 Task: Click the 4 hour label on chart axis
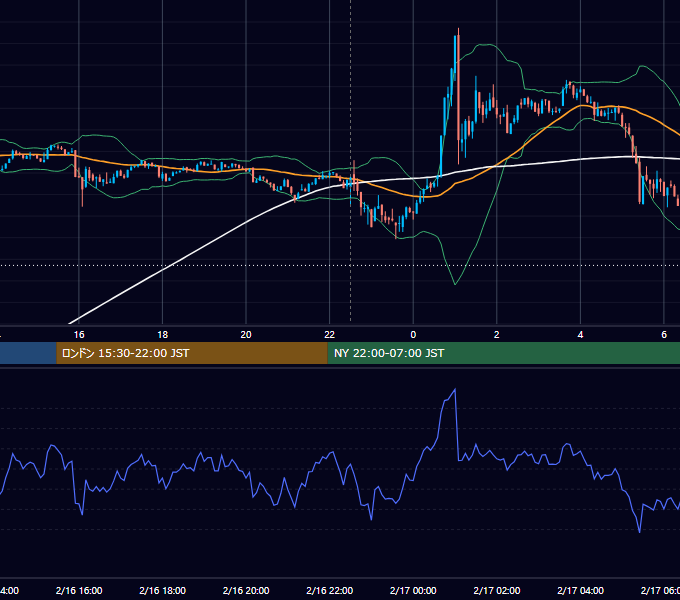pyautogui.click(x=580, y=335)
